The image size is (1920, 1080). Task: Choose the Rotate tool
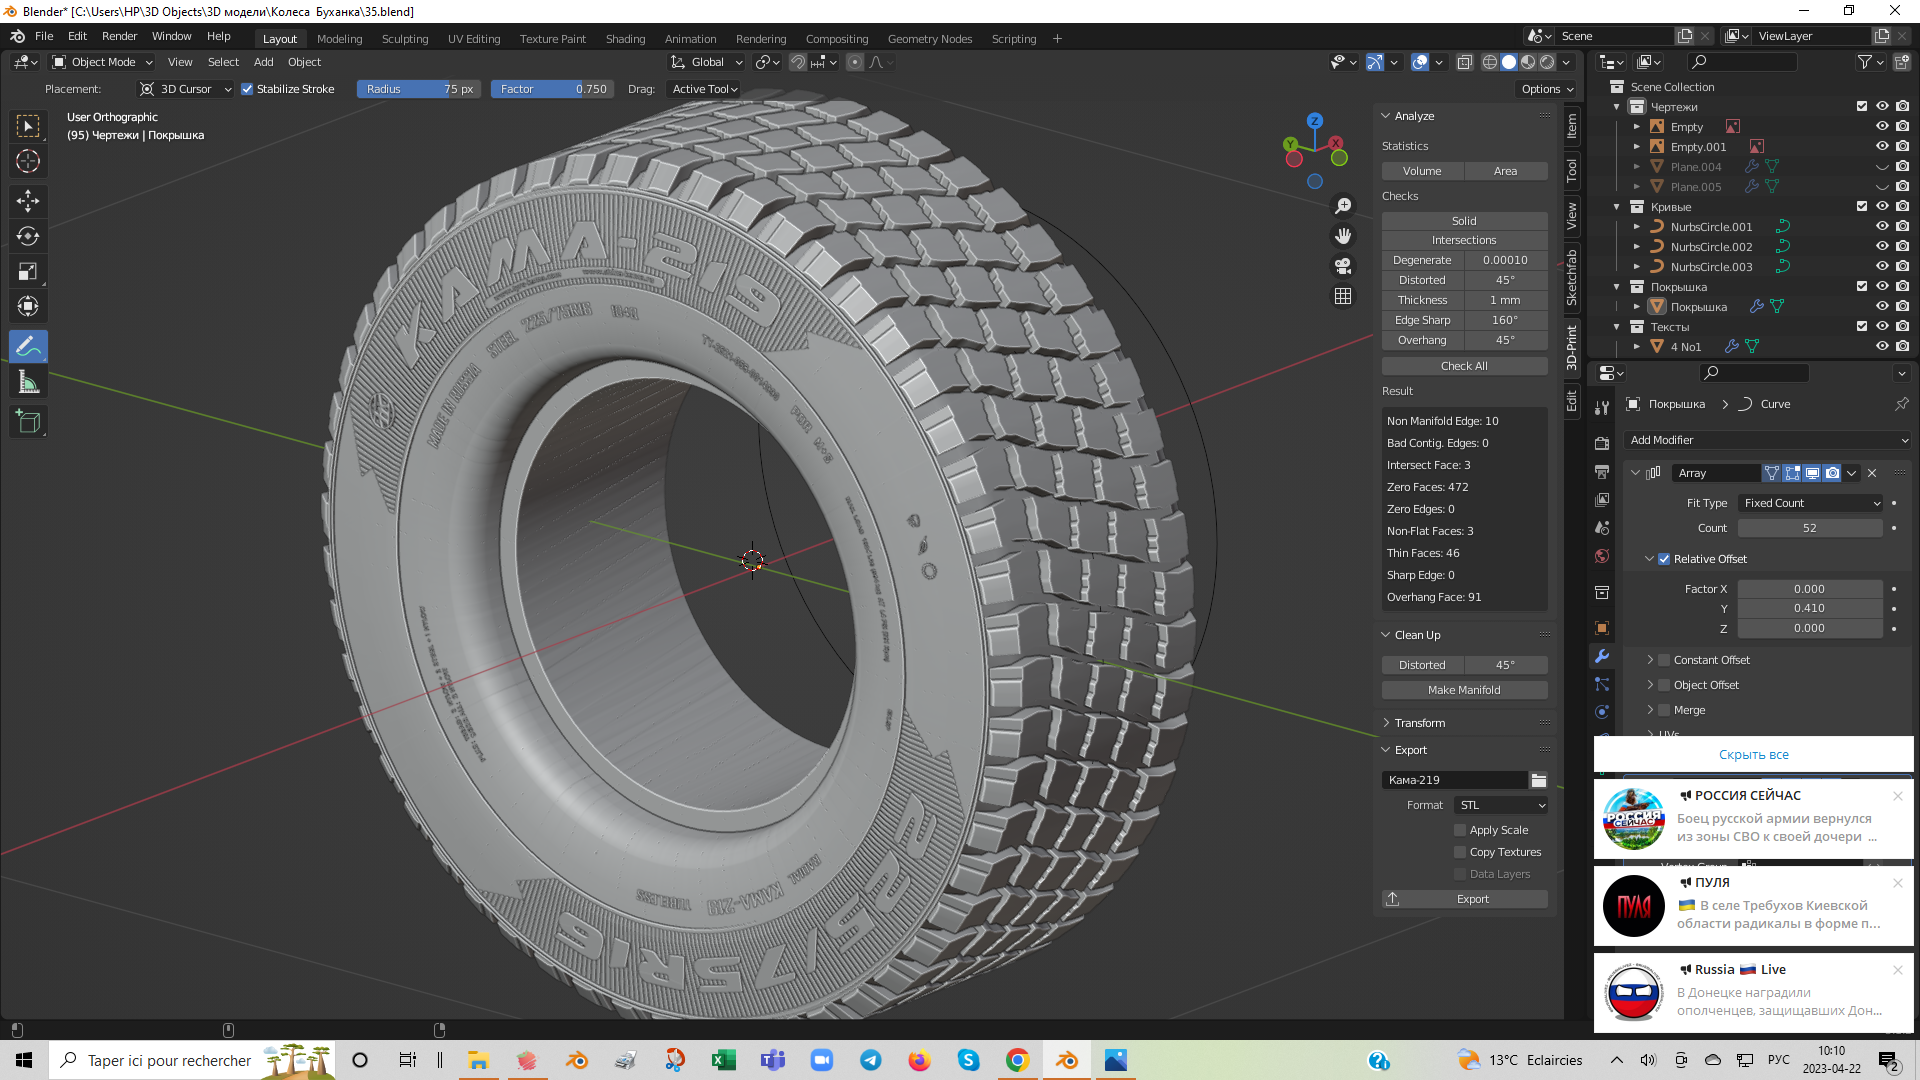point(28,236)
